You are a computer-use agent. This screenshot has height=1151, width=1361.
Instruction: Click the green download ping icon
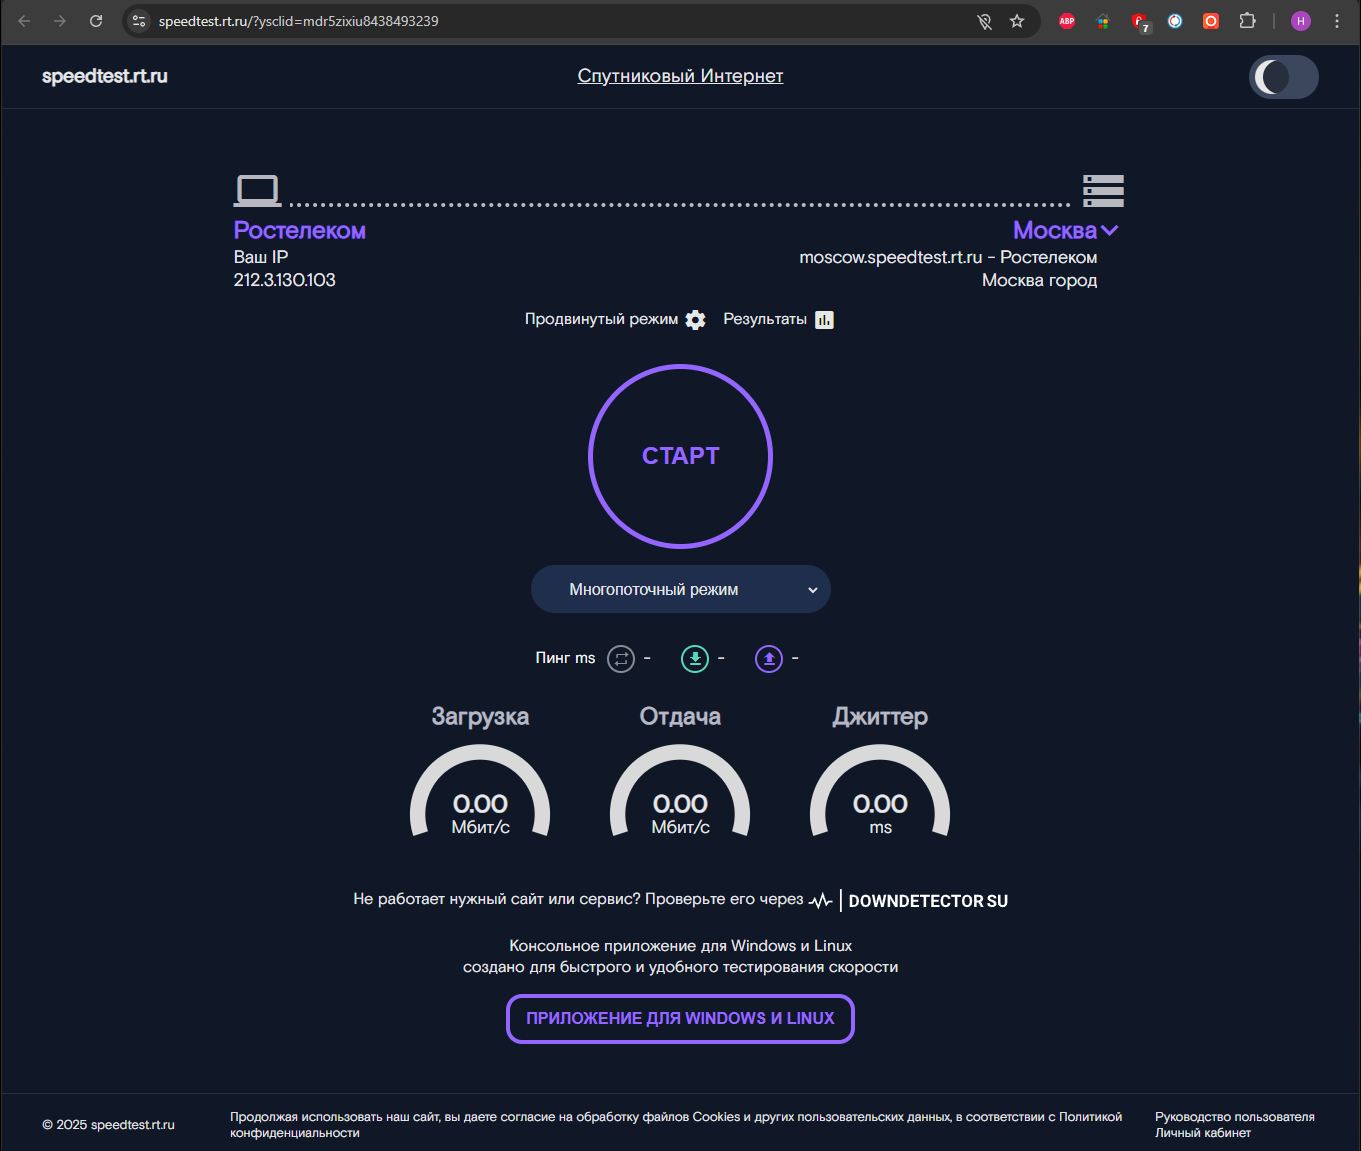pyautogui.click(x=695, y=659)
